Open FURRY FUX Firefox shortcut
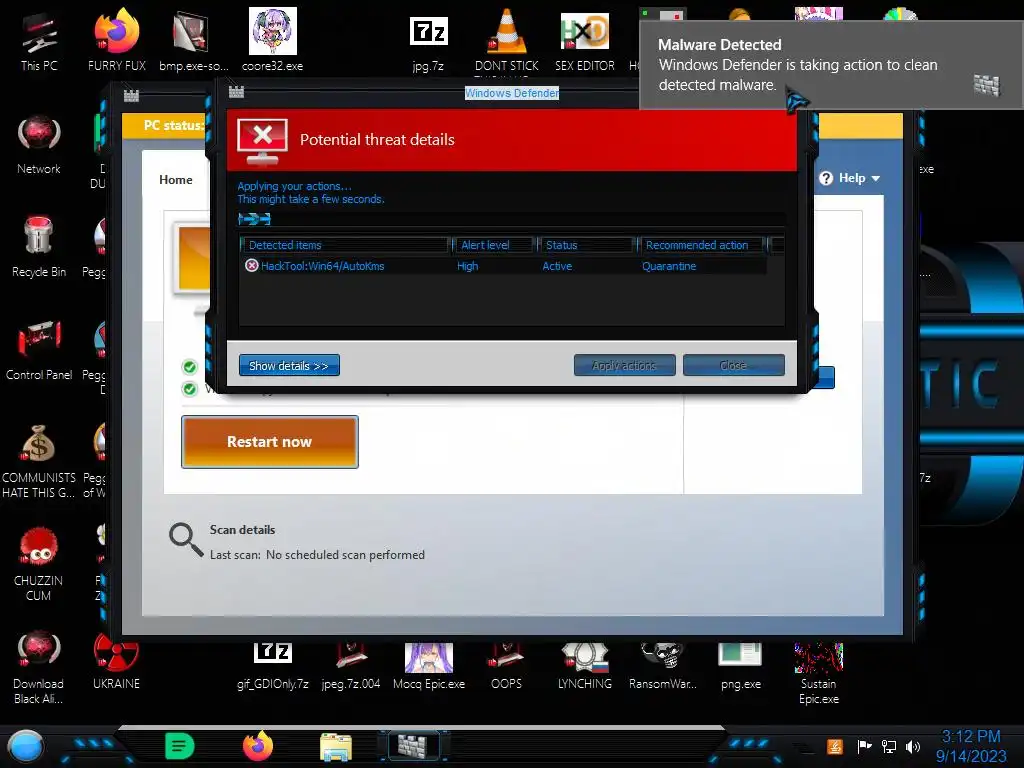Screen dimensions: 1024x768 (116, 42)
